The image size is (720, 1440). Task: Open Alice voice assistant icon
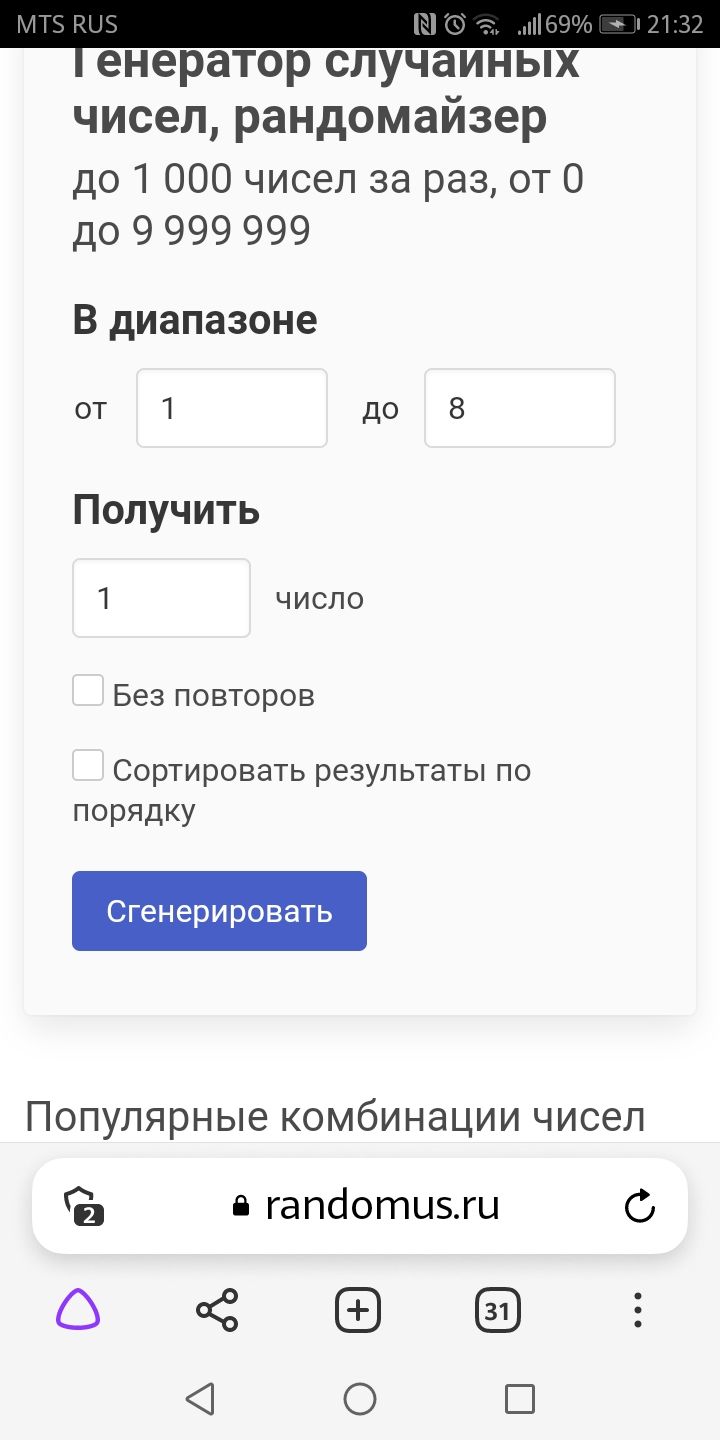(78, 1309)
